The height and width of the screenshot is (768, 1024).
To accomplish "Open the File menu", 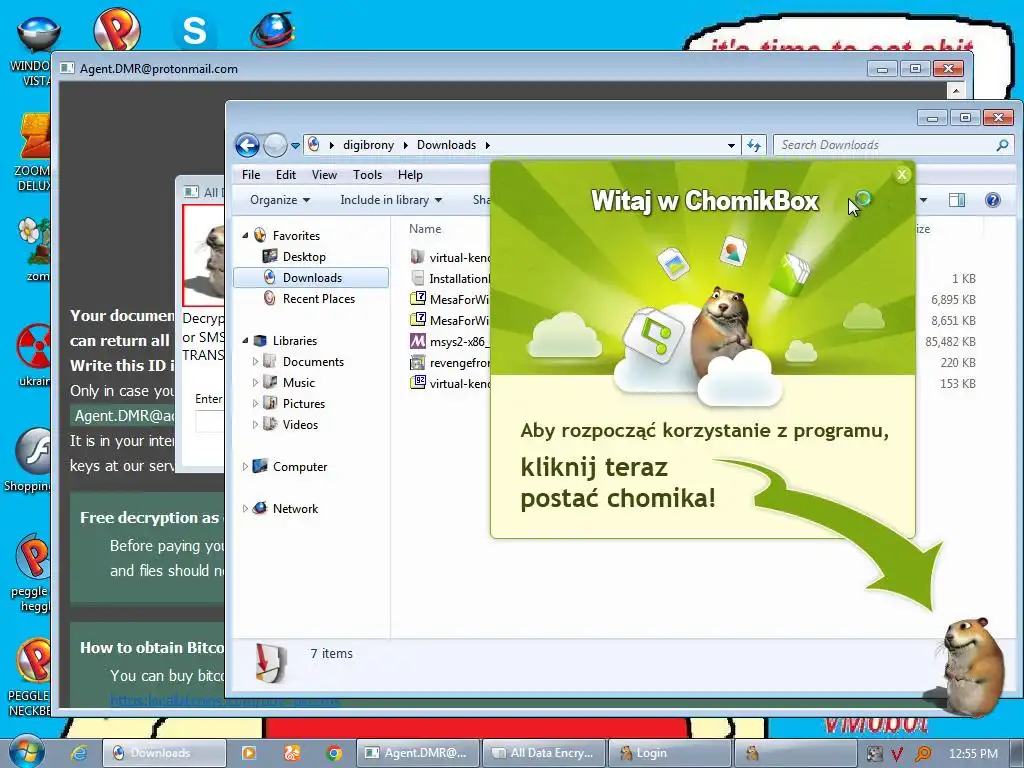I will 251,175.
